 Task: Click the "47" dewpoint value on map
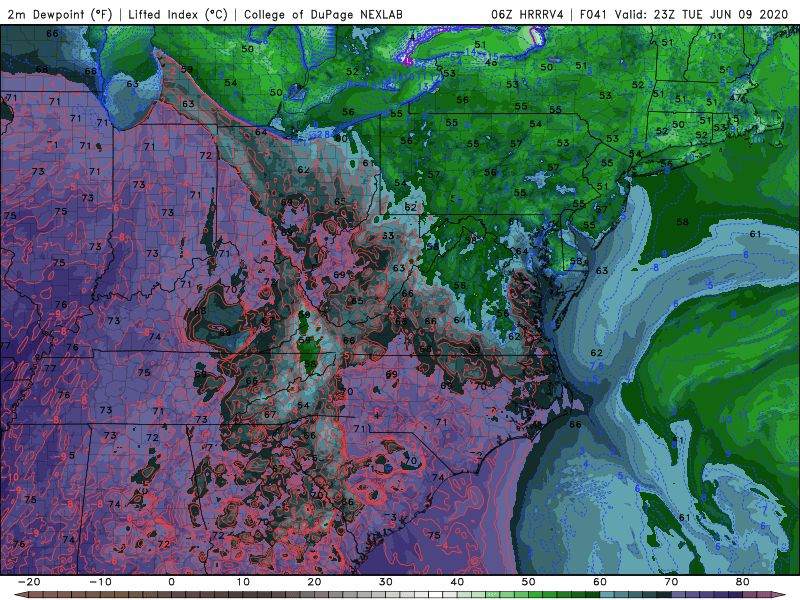click(x=735, y=97)
